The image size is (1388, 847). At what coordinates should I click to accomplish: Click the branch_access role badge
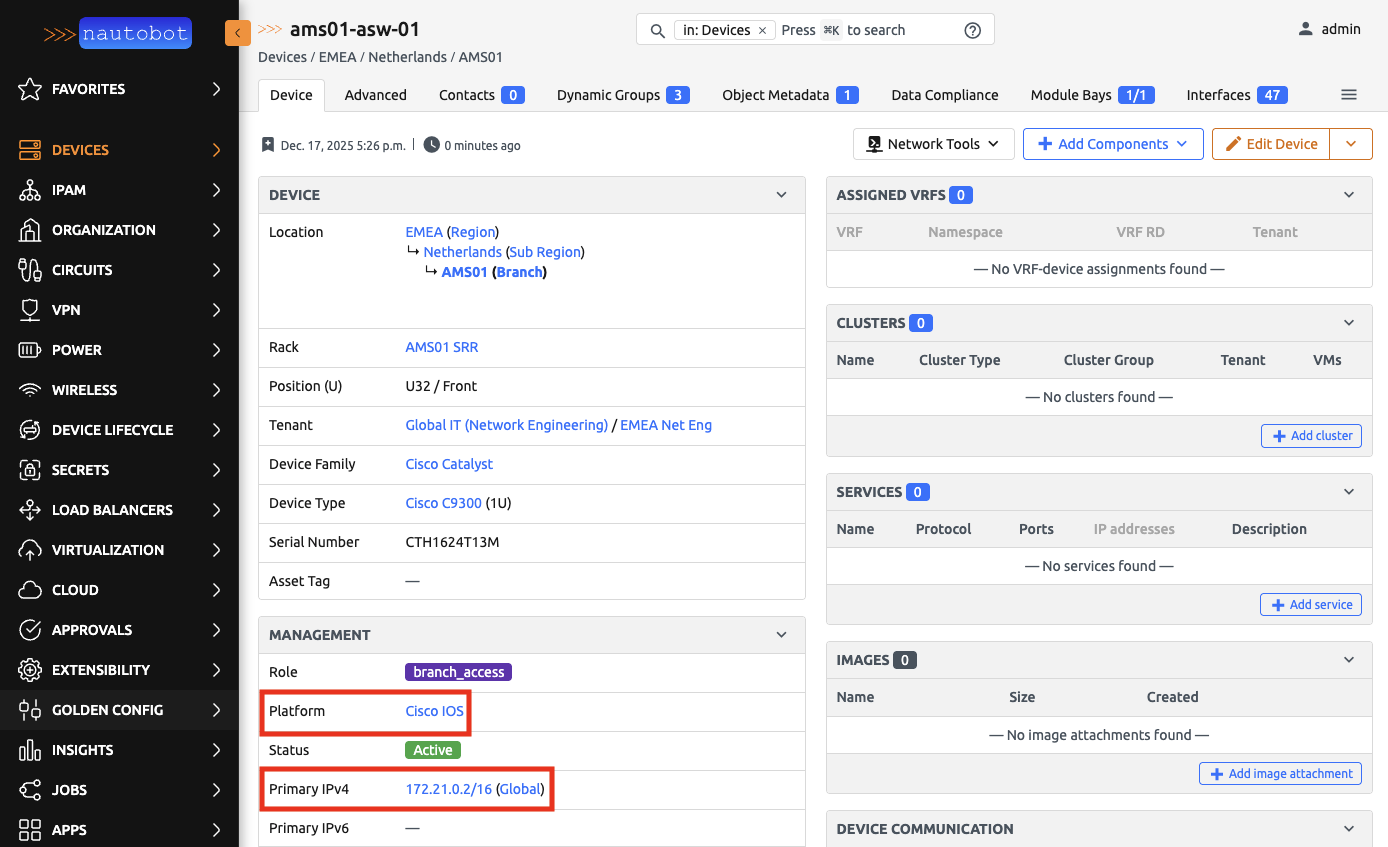click(458, 672)
